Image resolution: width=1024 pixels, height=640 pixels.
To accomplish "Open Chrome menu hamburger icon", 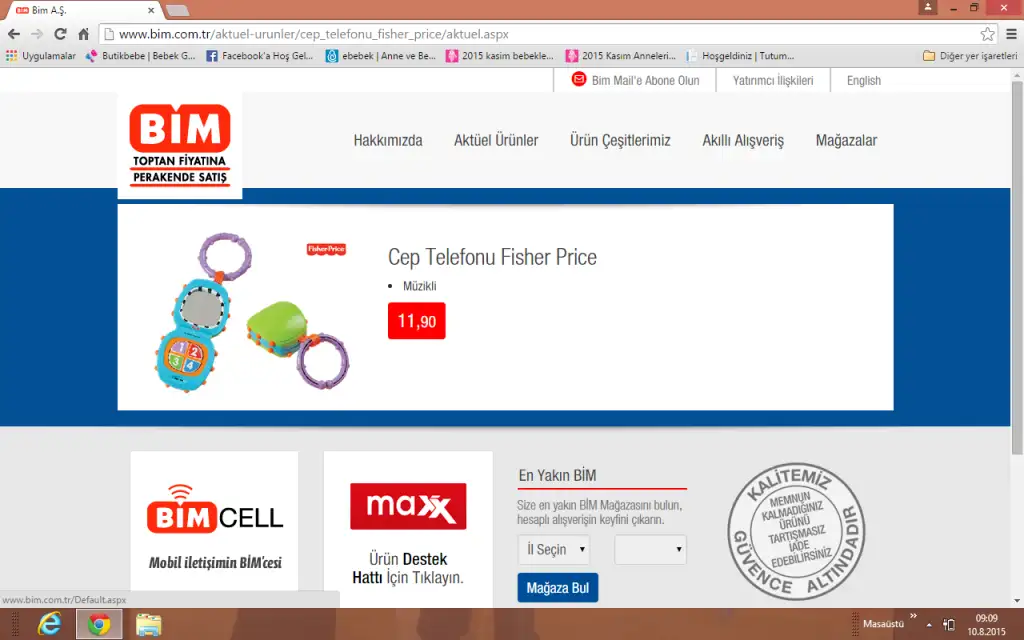I will pos(1011,34).
